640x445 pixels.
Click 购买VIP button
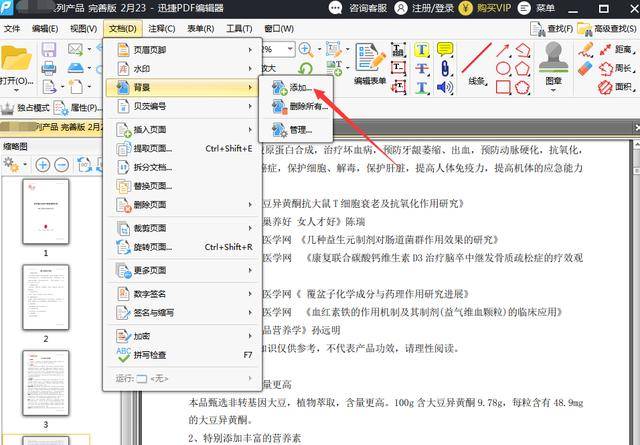click(x=485, y=8)
